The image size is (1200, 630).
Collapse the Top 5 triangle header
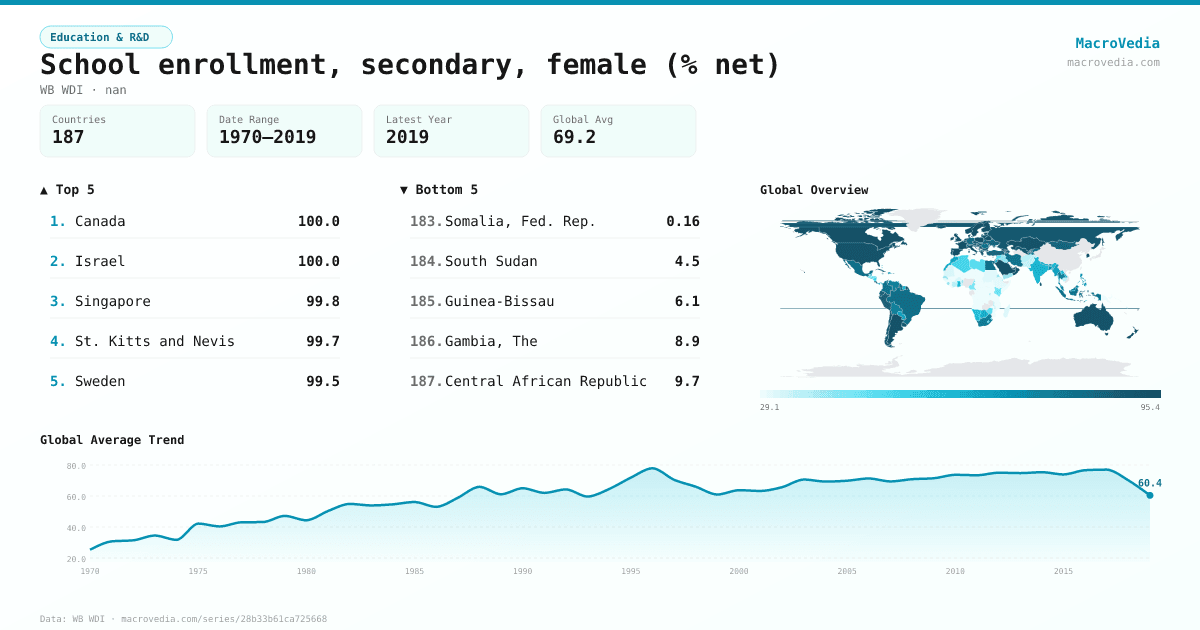68,189
